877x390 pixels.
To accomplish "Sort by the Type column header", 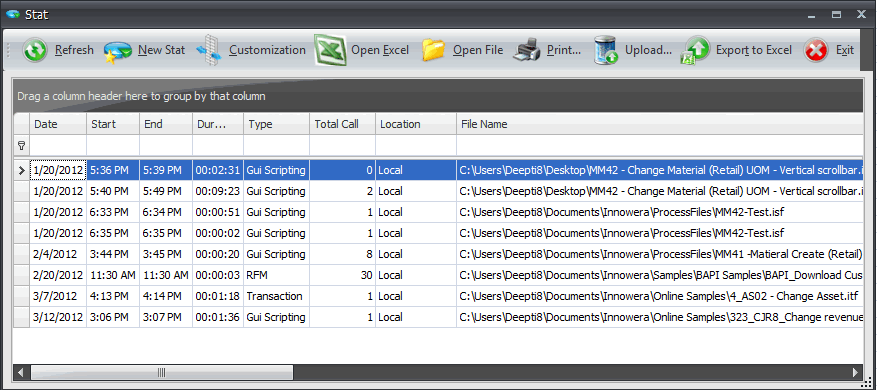I will [x=276, y=124].
